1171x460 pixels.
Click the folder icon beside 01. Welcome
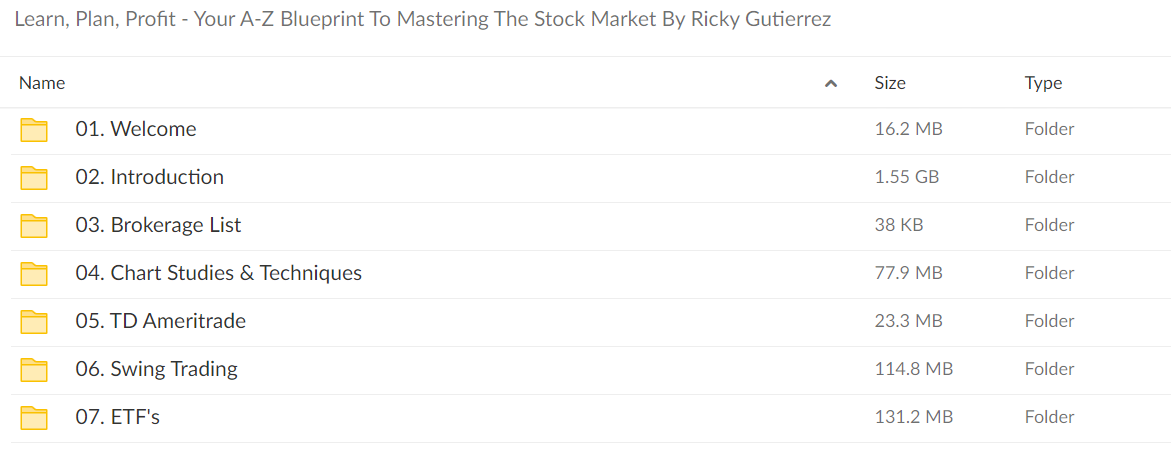tap(34, 130)
